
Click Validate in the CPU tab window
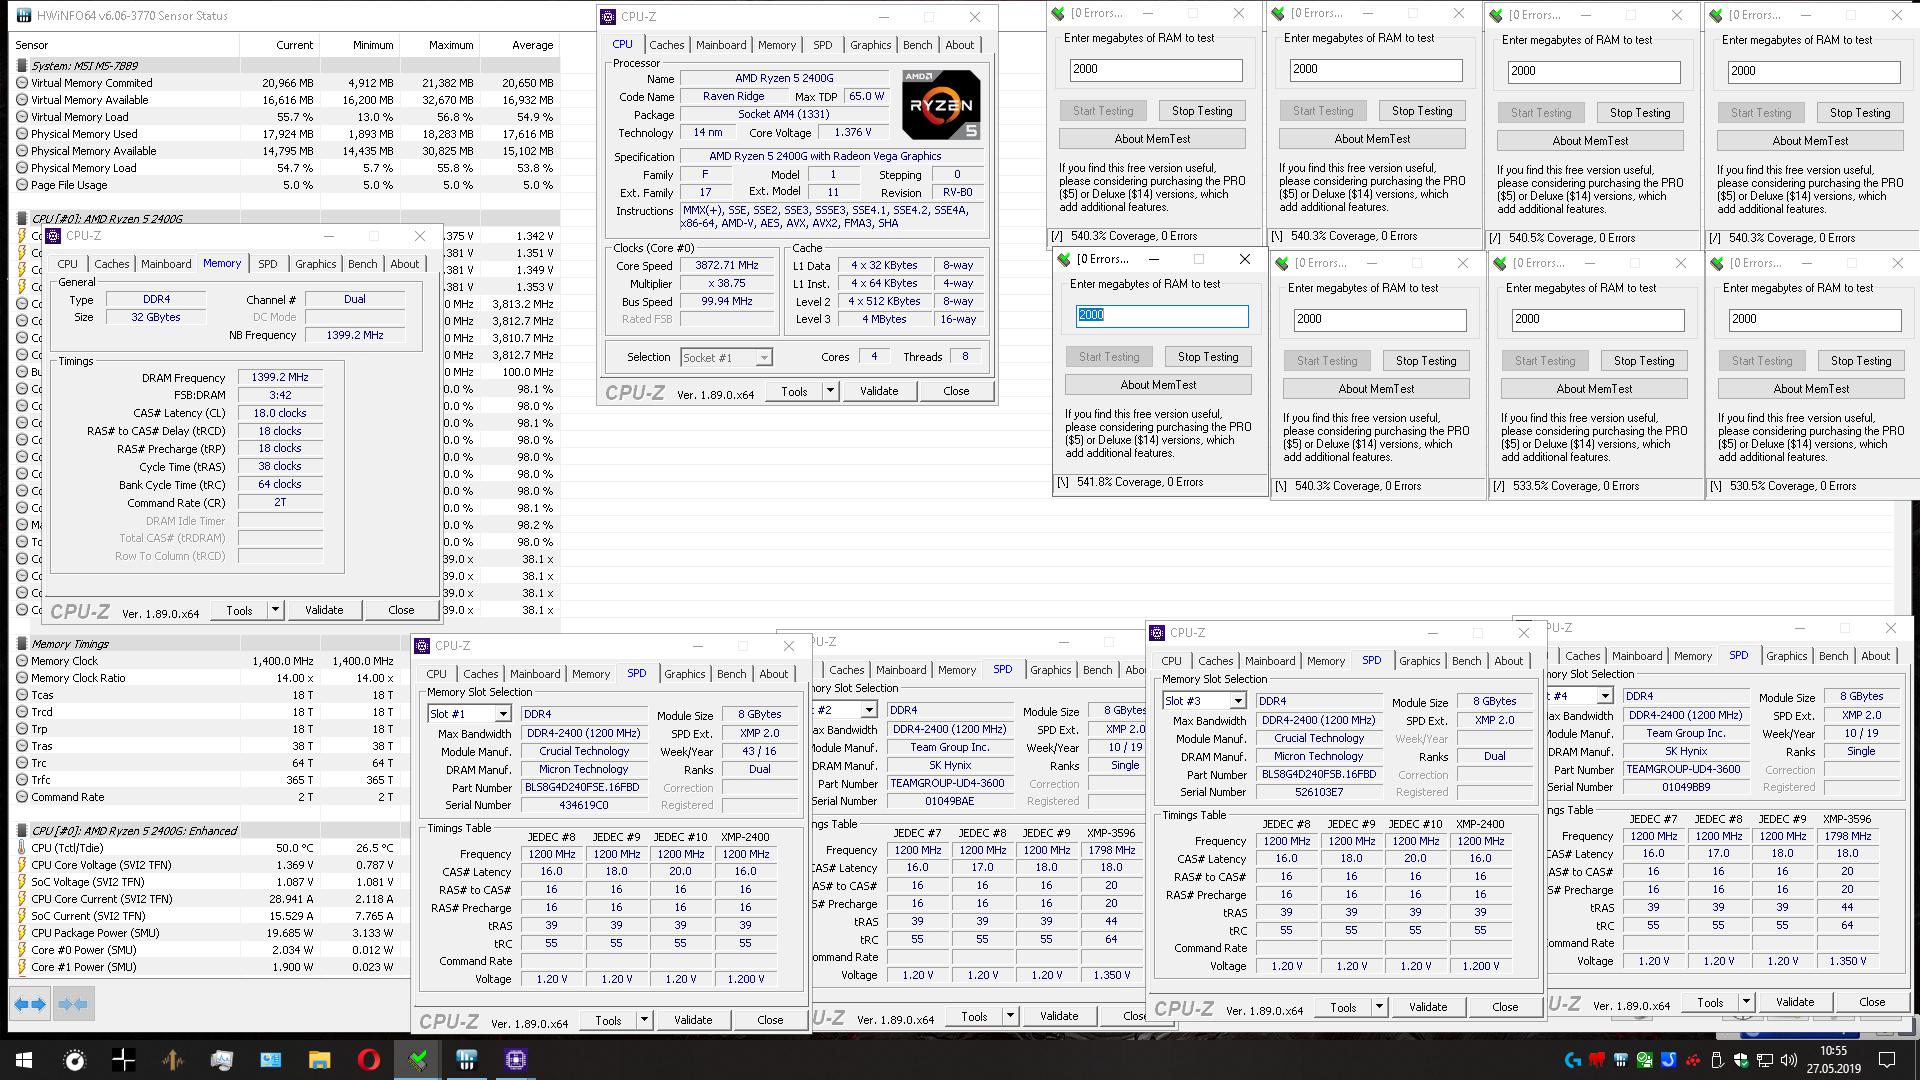(878, 391)
